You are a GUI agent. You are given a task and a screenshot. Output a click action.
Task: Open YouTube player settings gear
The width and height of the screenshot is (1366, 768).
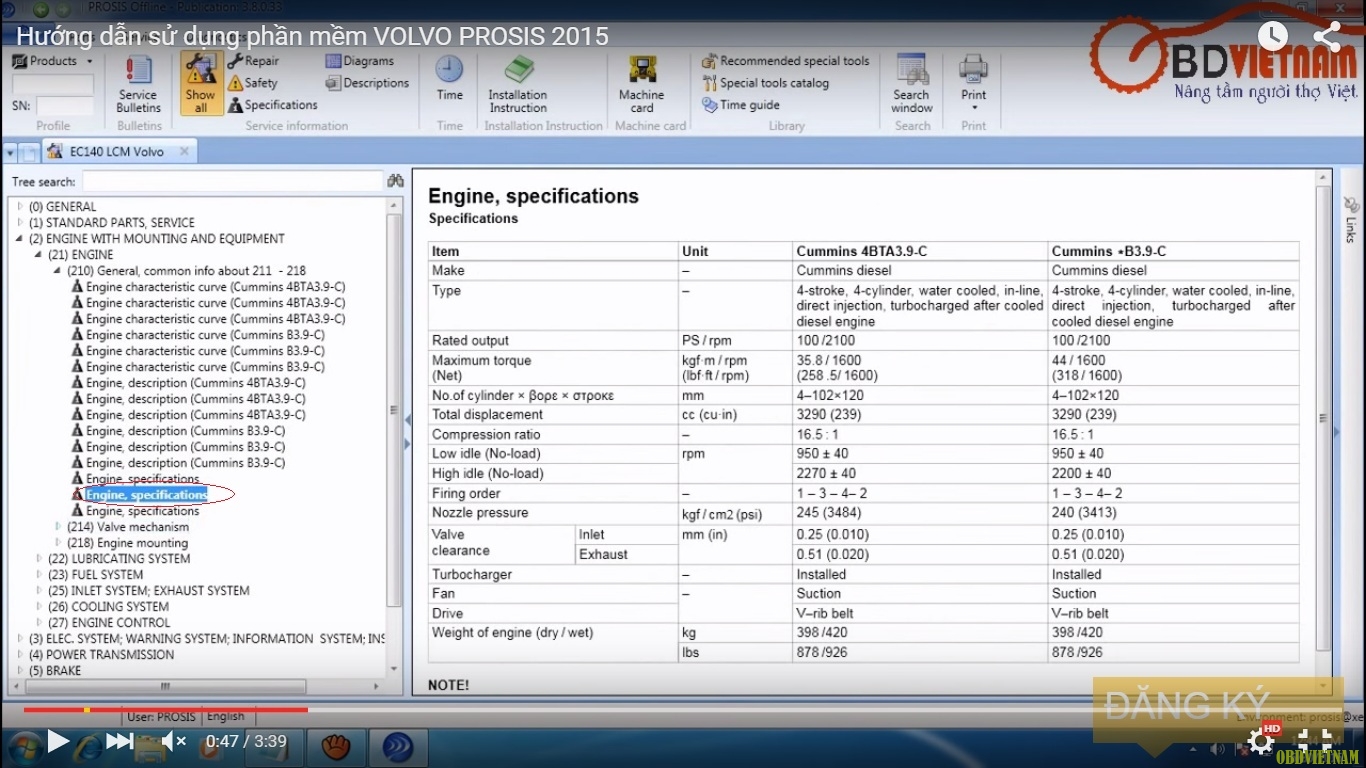click(x=1261, y=741)
